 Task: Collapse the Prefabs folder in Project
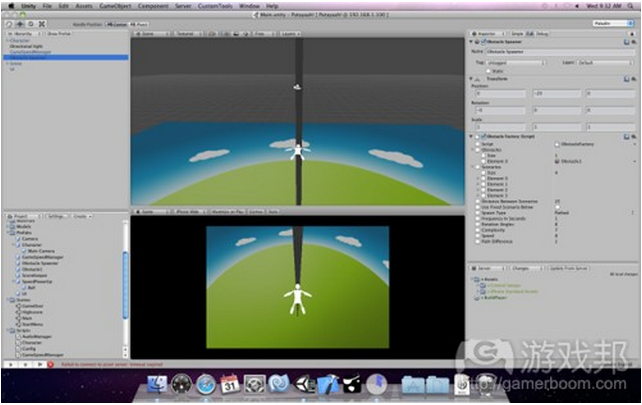[8, 233]
